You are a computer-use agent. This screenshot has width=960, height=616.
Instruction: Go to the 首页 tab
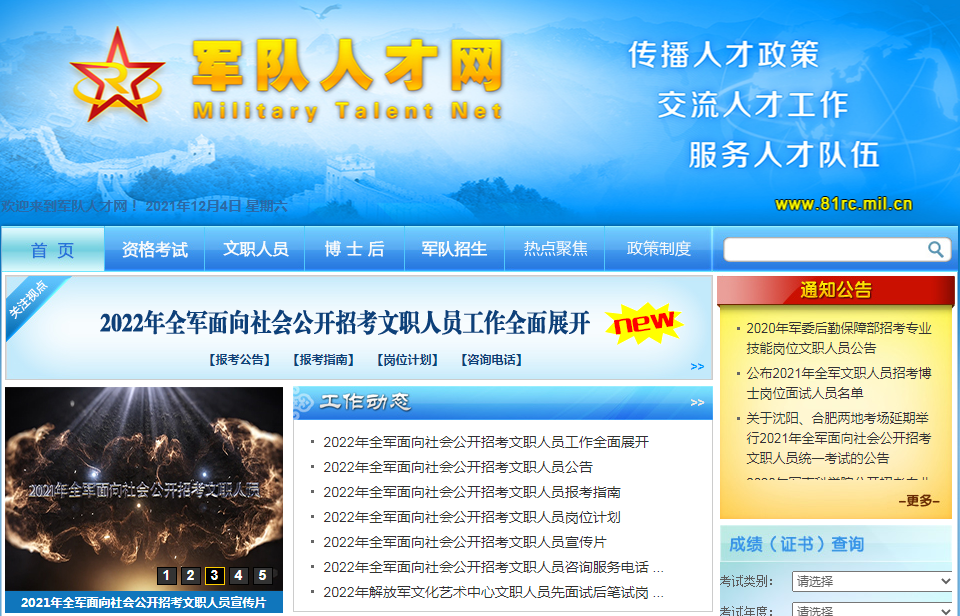(53, 249)
